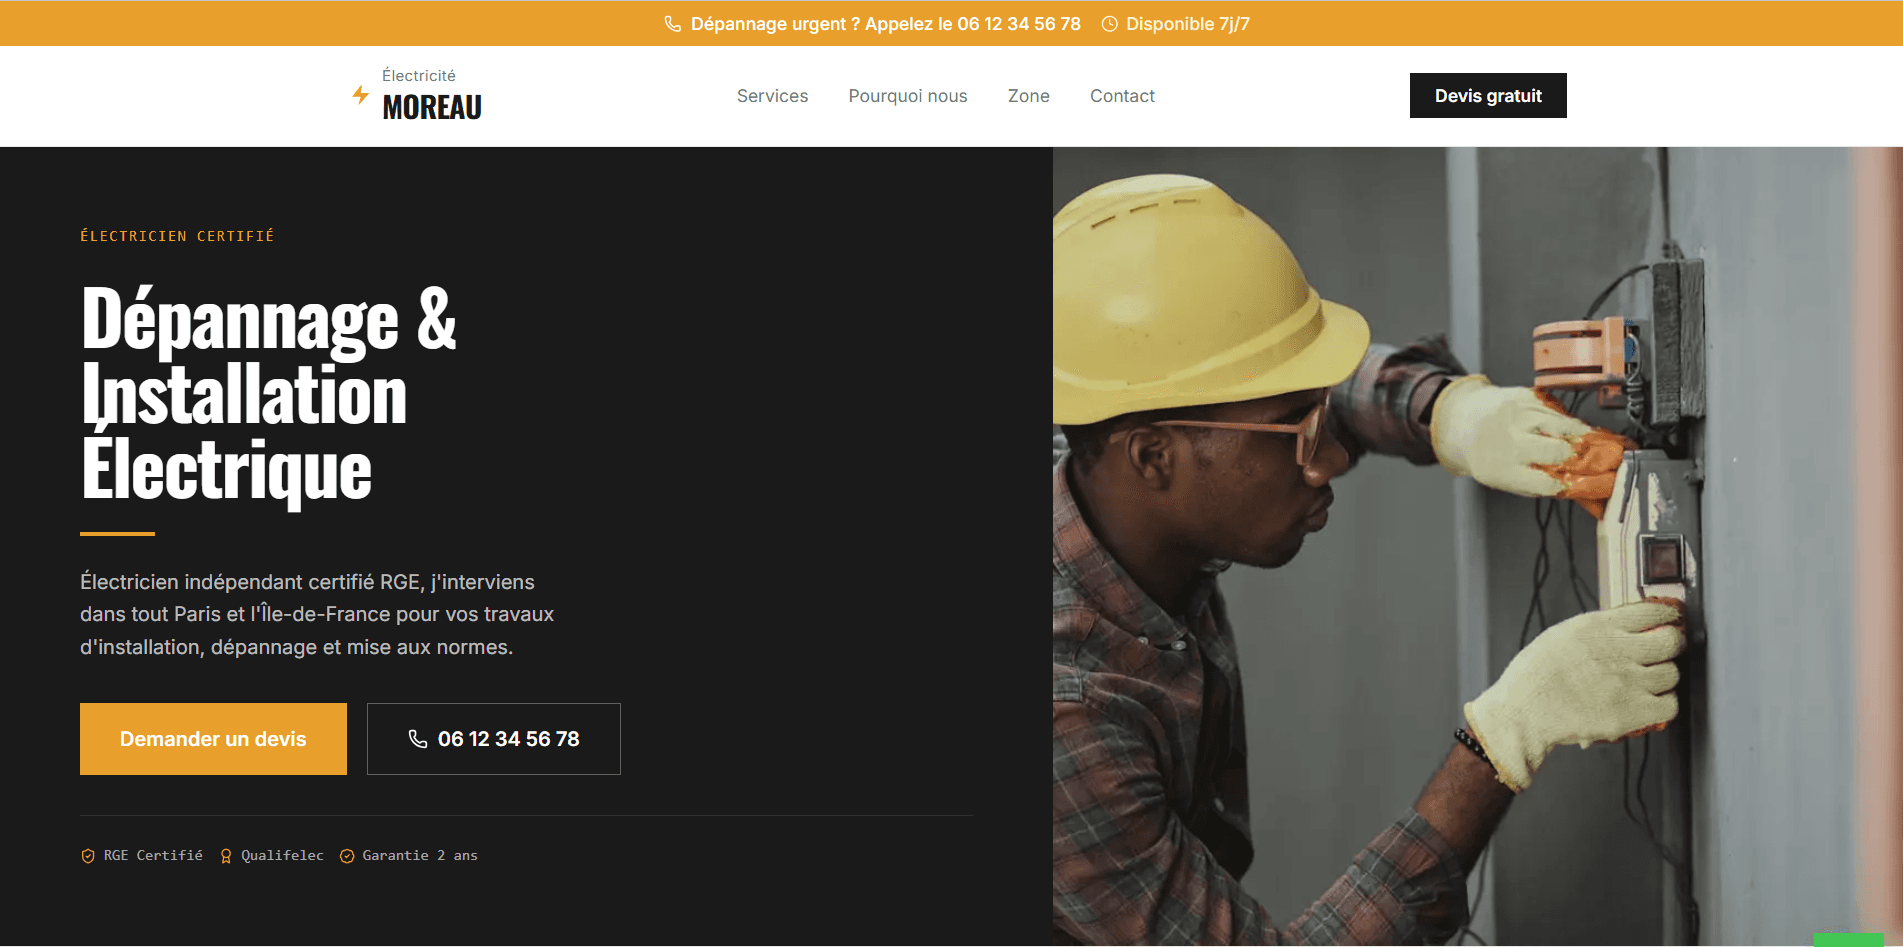The height and width of the screenshot is (947, 1903).
Task: Click the award ribbon icon beside Qualifelec
Action: [226, 856]
